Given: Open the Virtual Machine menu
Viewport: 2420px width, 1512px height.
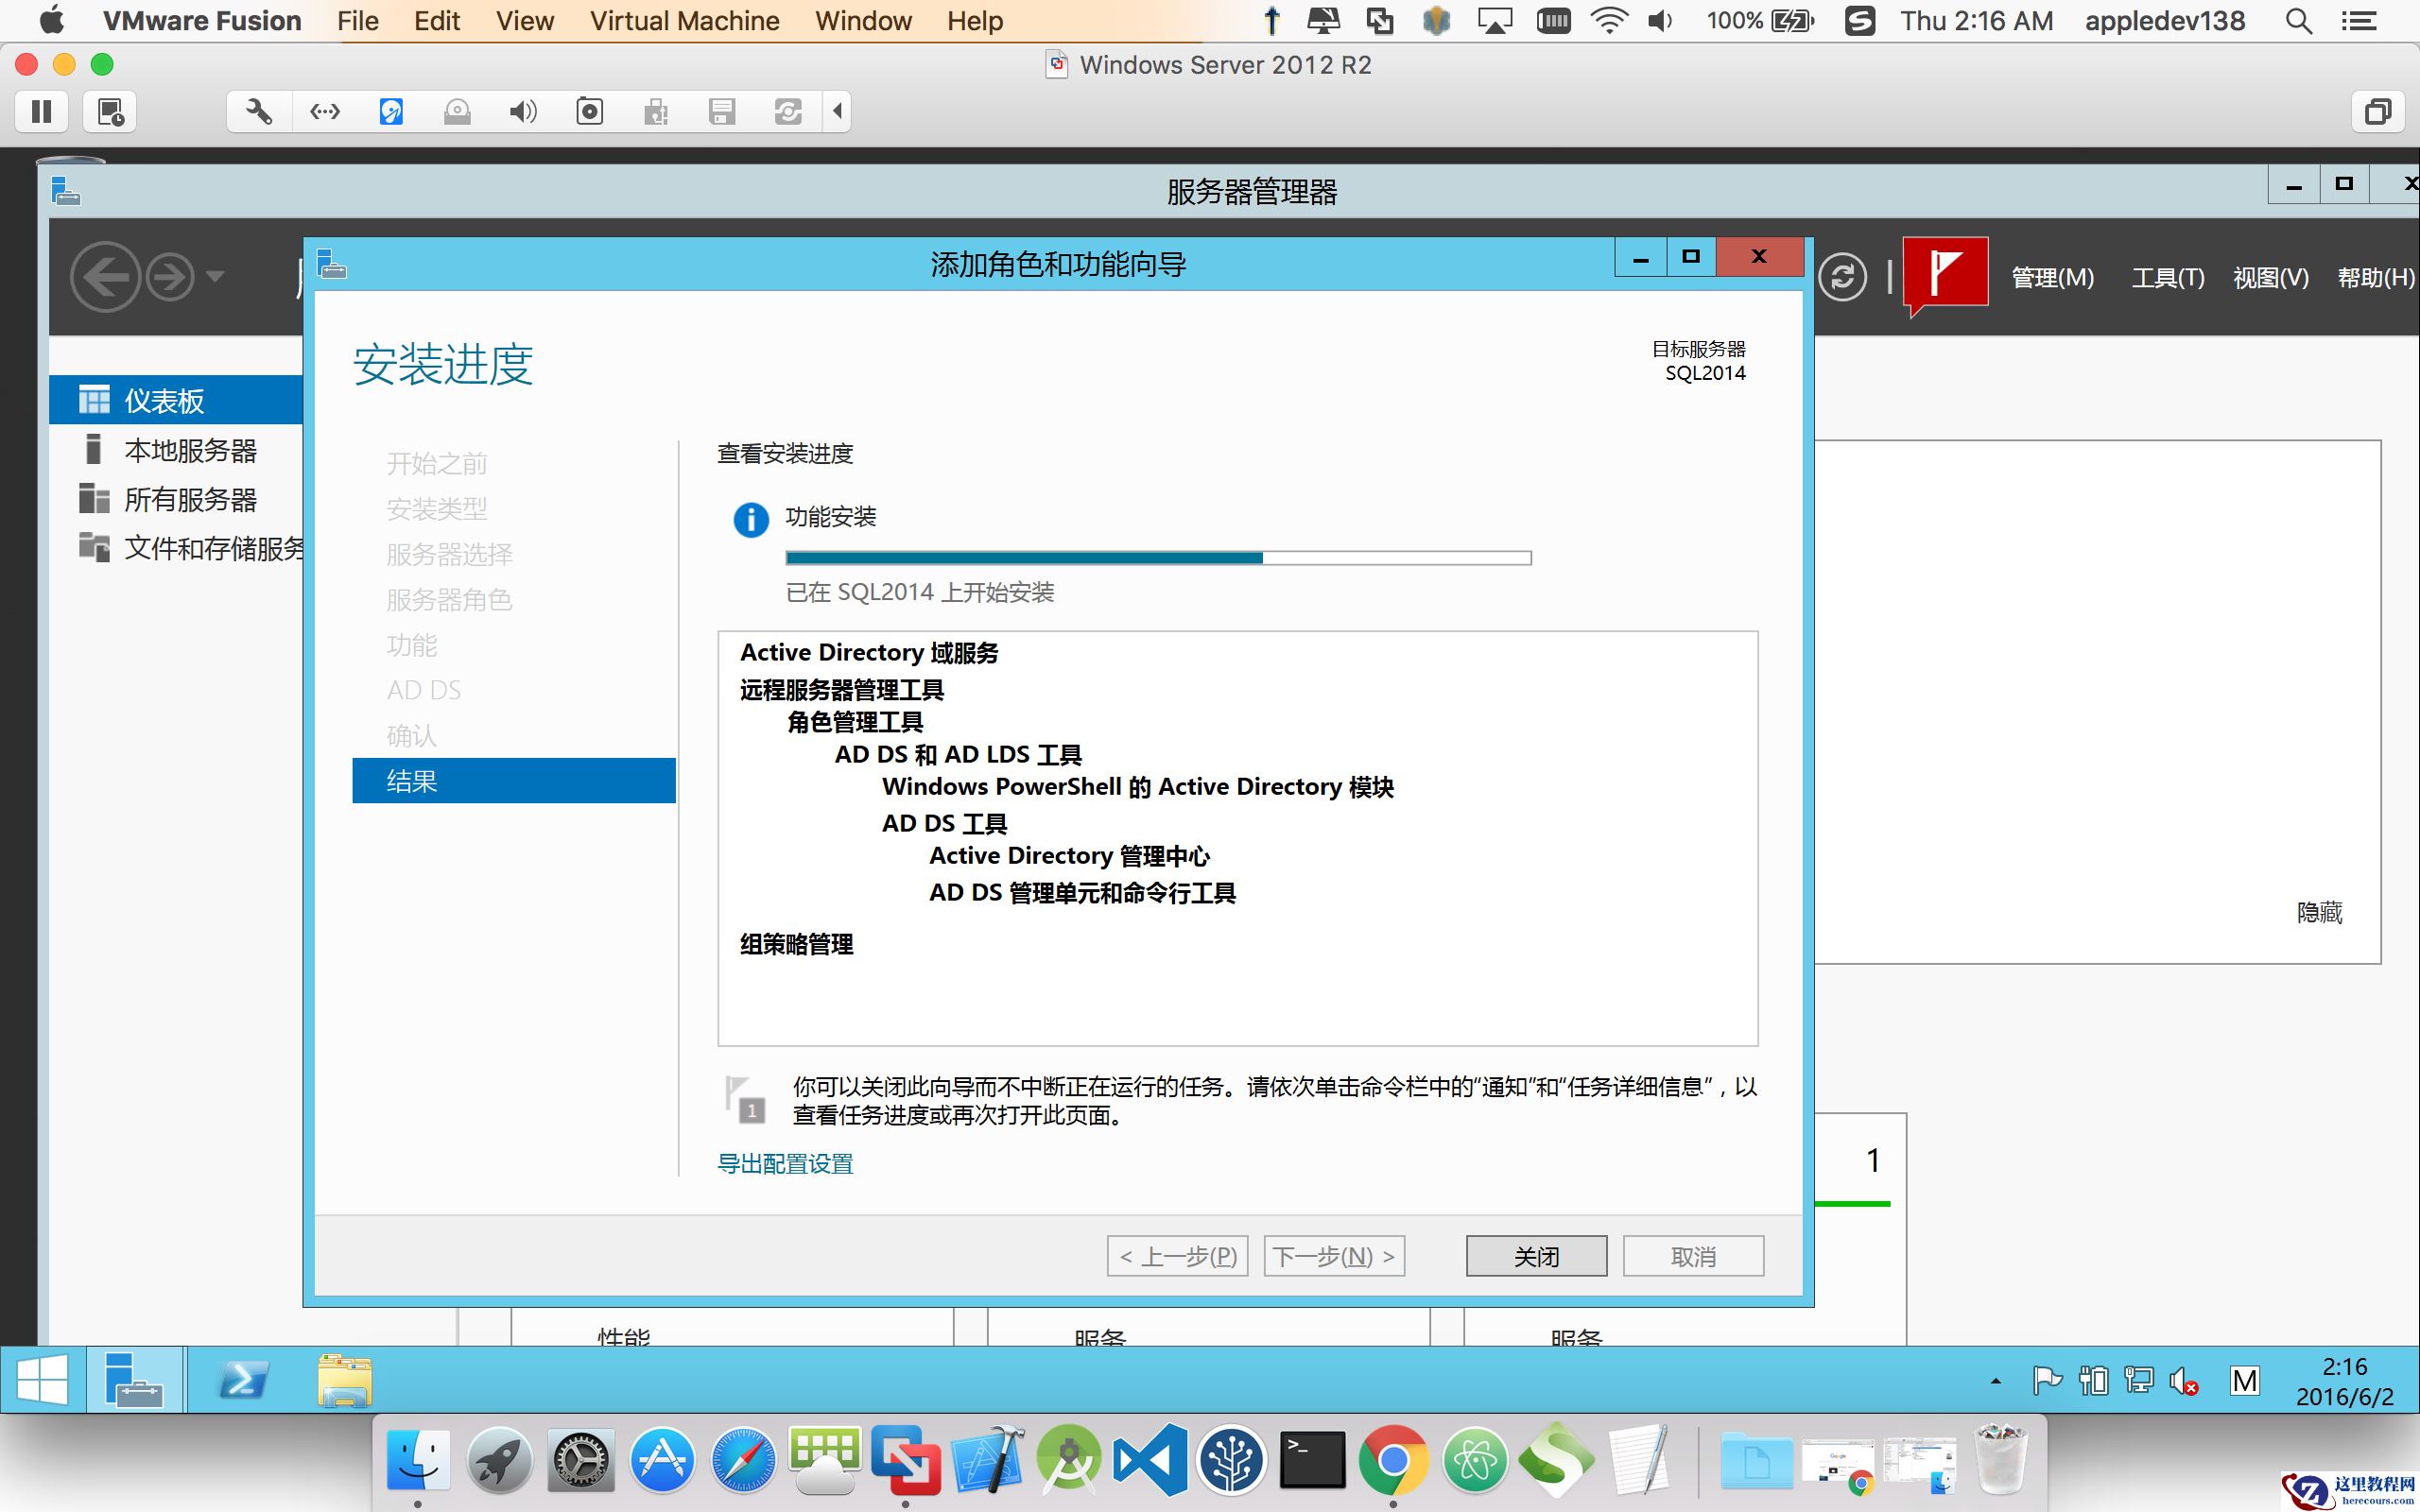Looking at the screenshot, I should (x=685, y=20).
